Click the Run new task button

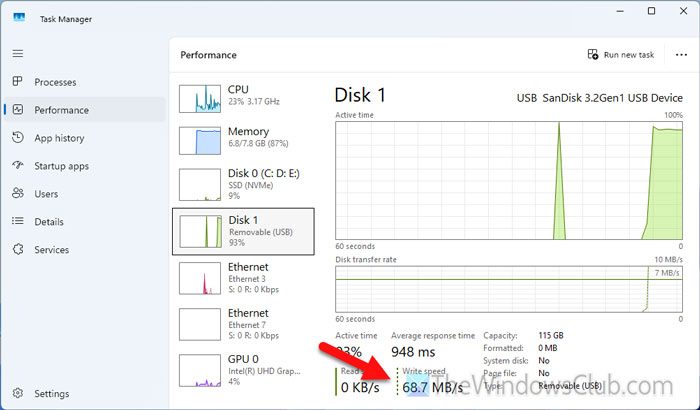click(619, 55)
